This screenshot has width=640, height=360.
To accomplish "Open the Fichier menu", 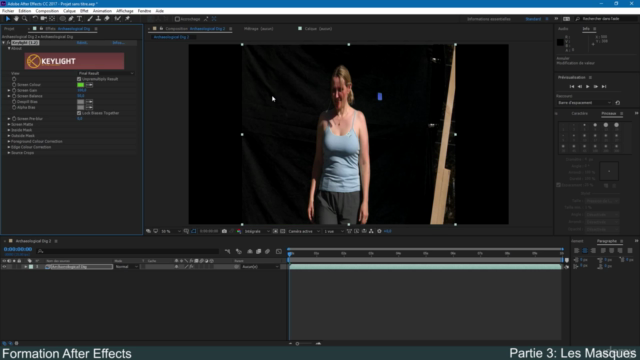I will pyautogui.click(x=8, y=11).
